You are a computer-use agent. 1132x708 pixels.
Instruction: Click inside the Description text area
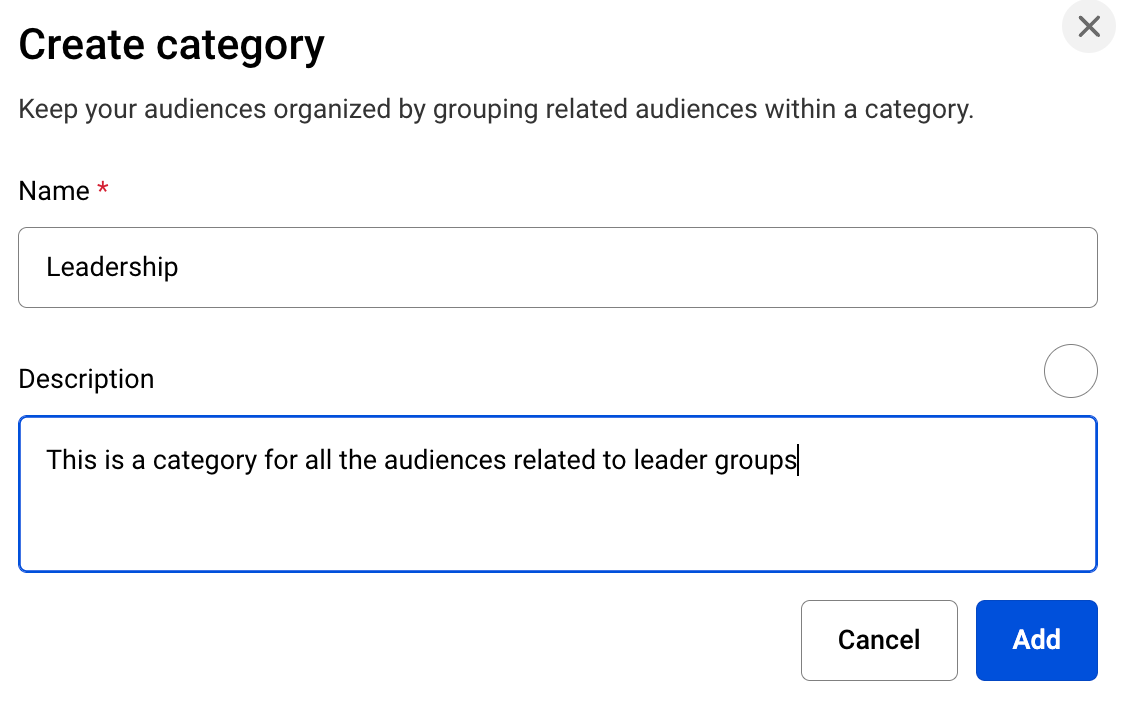pyautogui.click(x=557, y=520)
